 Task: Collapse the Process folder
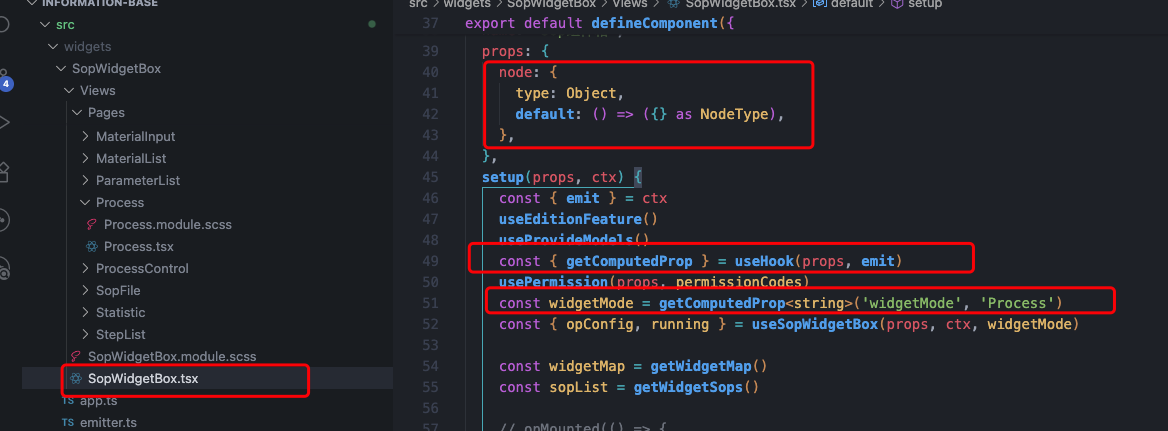pyautogui.click(x=85, y=203)
